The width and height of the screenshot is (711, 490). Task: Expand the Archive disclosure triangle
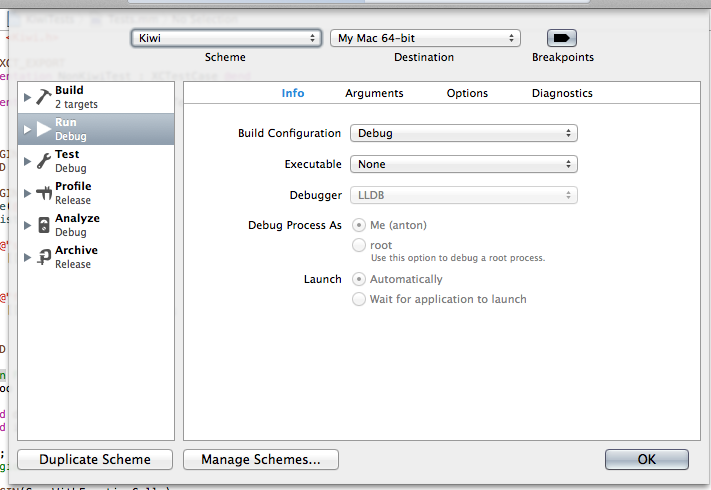point(27,257)
